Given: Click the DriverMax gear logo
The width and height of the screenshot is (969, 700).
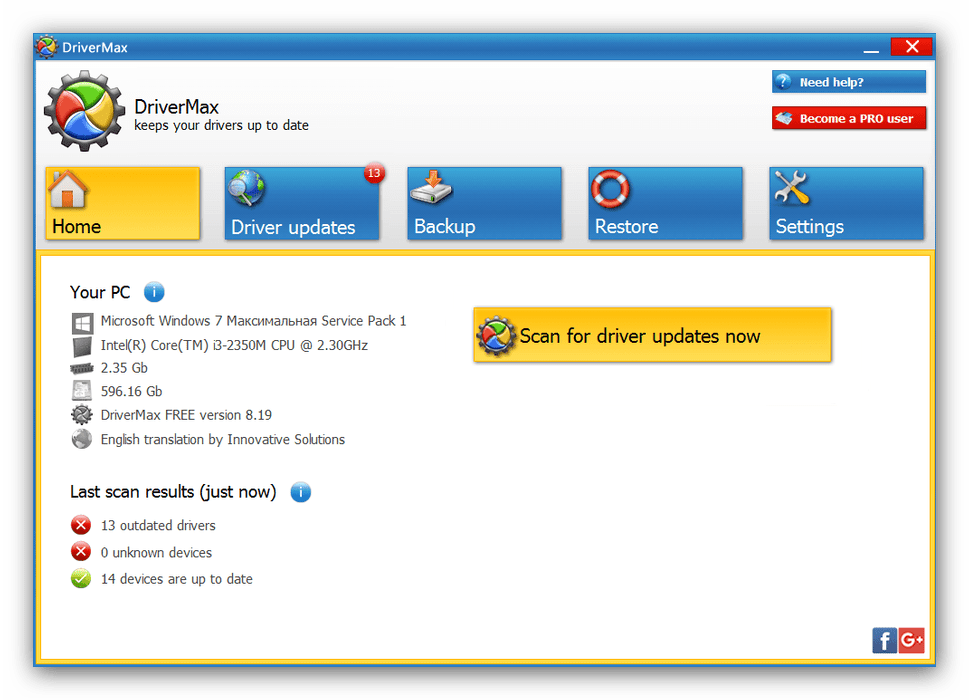Looking at the screenshot, I should [x=84, y=110].
